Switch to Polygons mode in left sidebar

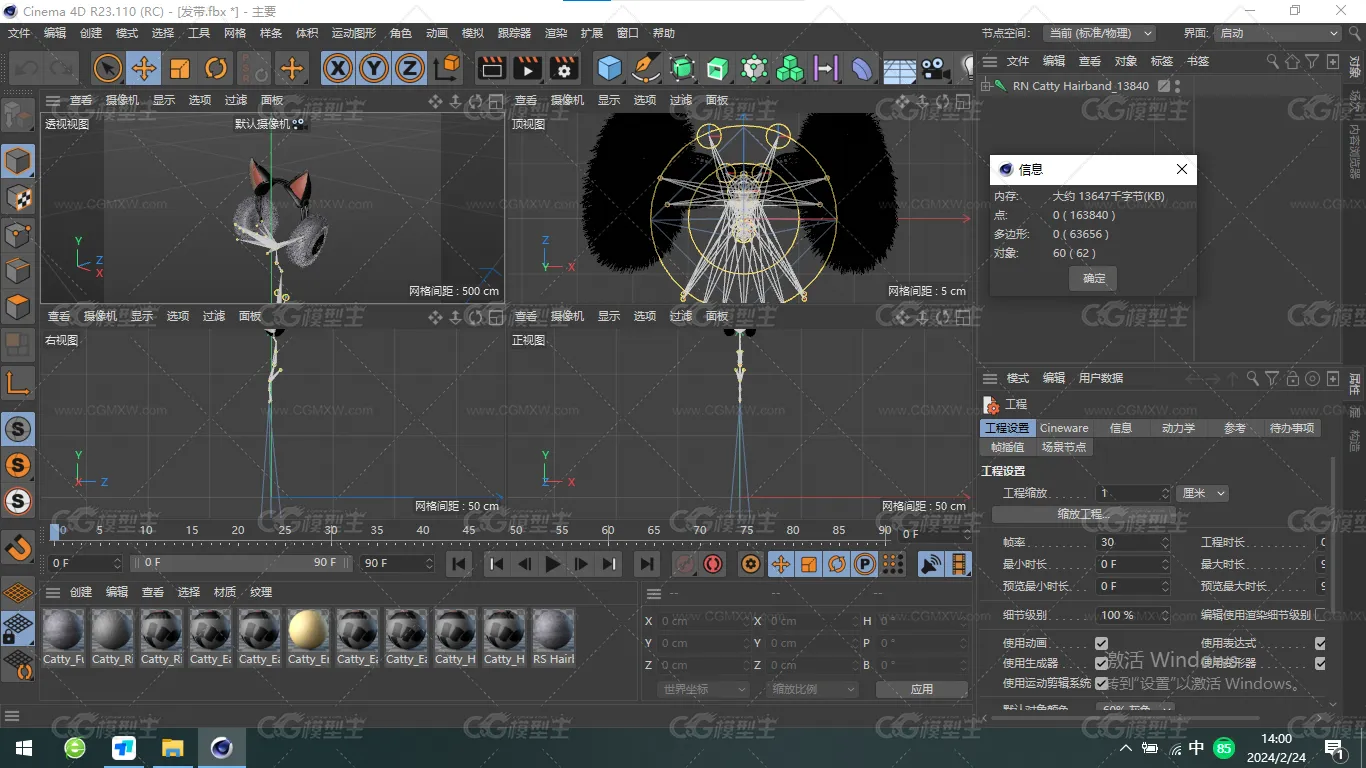point(18,307)
